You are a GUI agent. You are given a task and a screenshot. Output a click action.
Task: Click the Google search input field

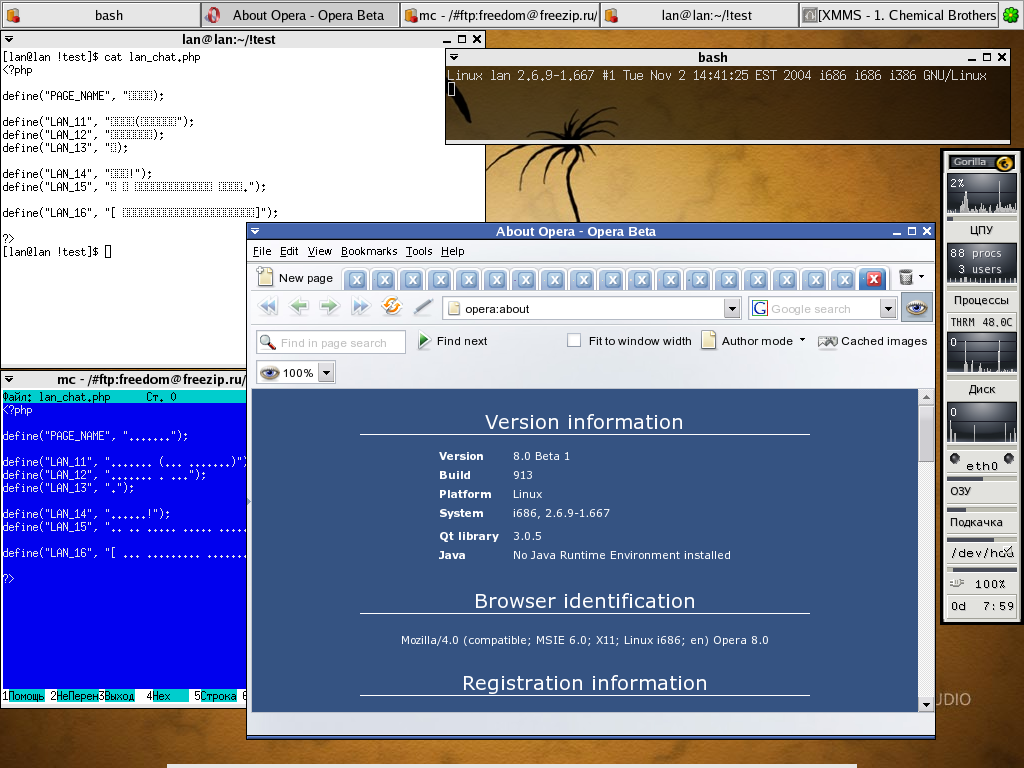823,309
